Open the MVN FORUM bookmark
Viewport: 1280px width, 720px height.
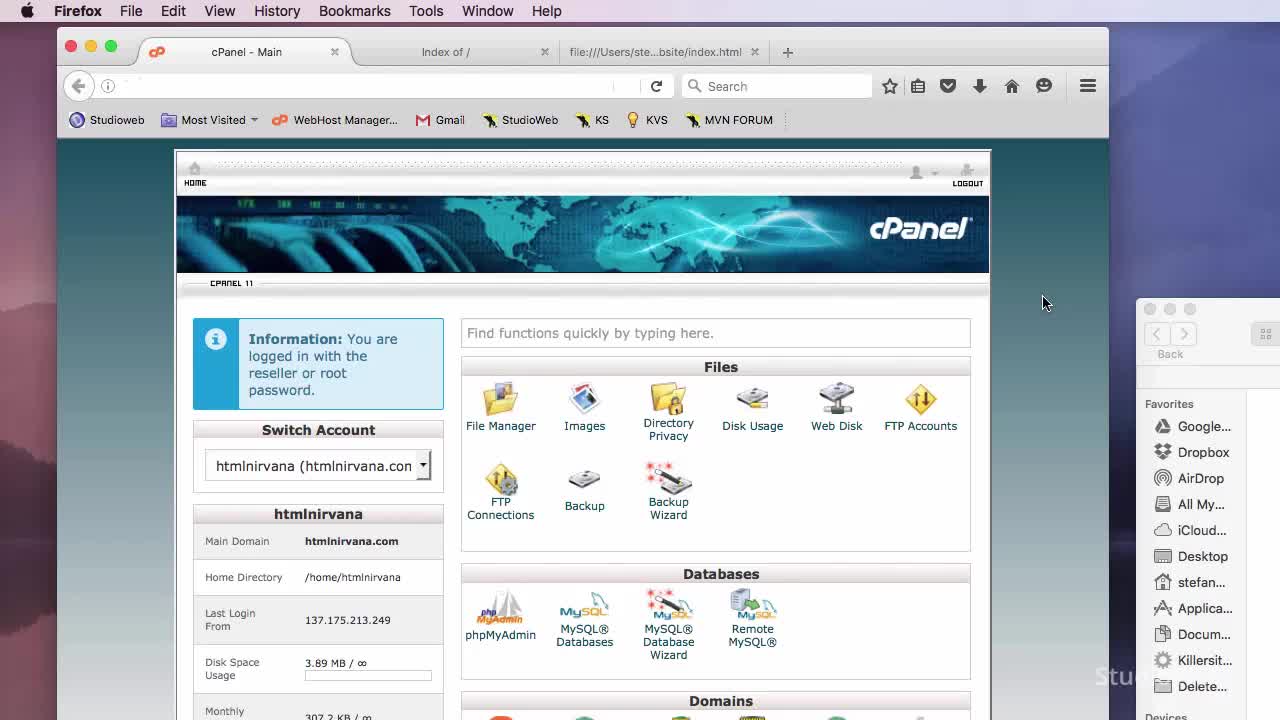click(729, 120)
